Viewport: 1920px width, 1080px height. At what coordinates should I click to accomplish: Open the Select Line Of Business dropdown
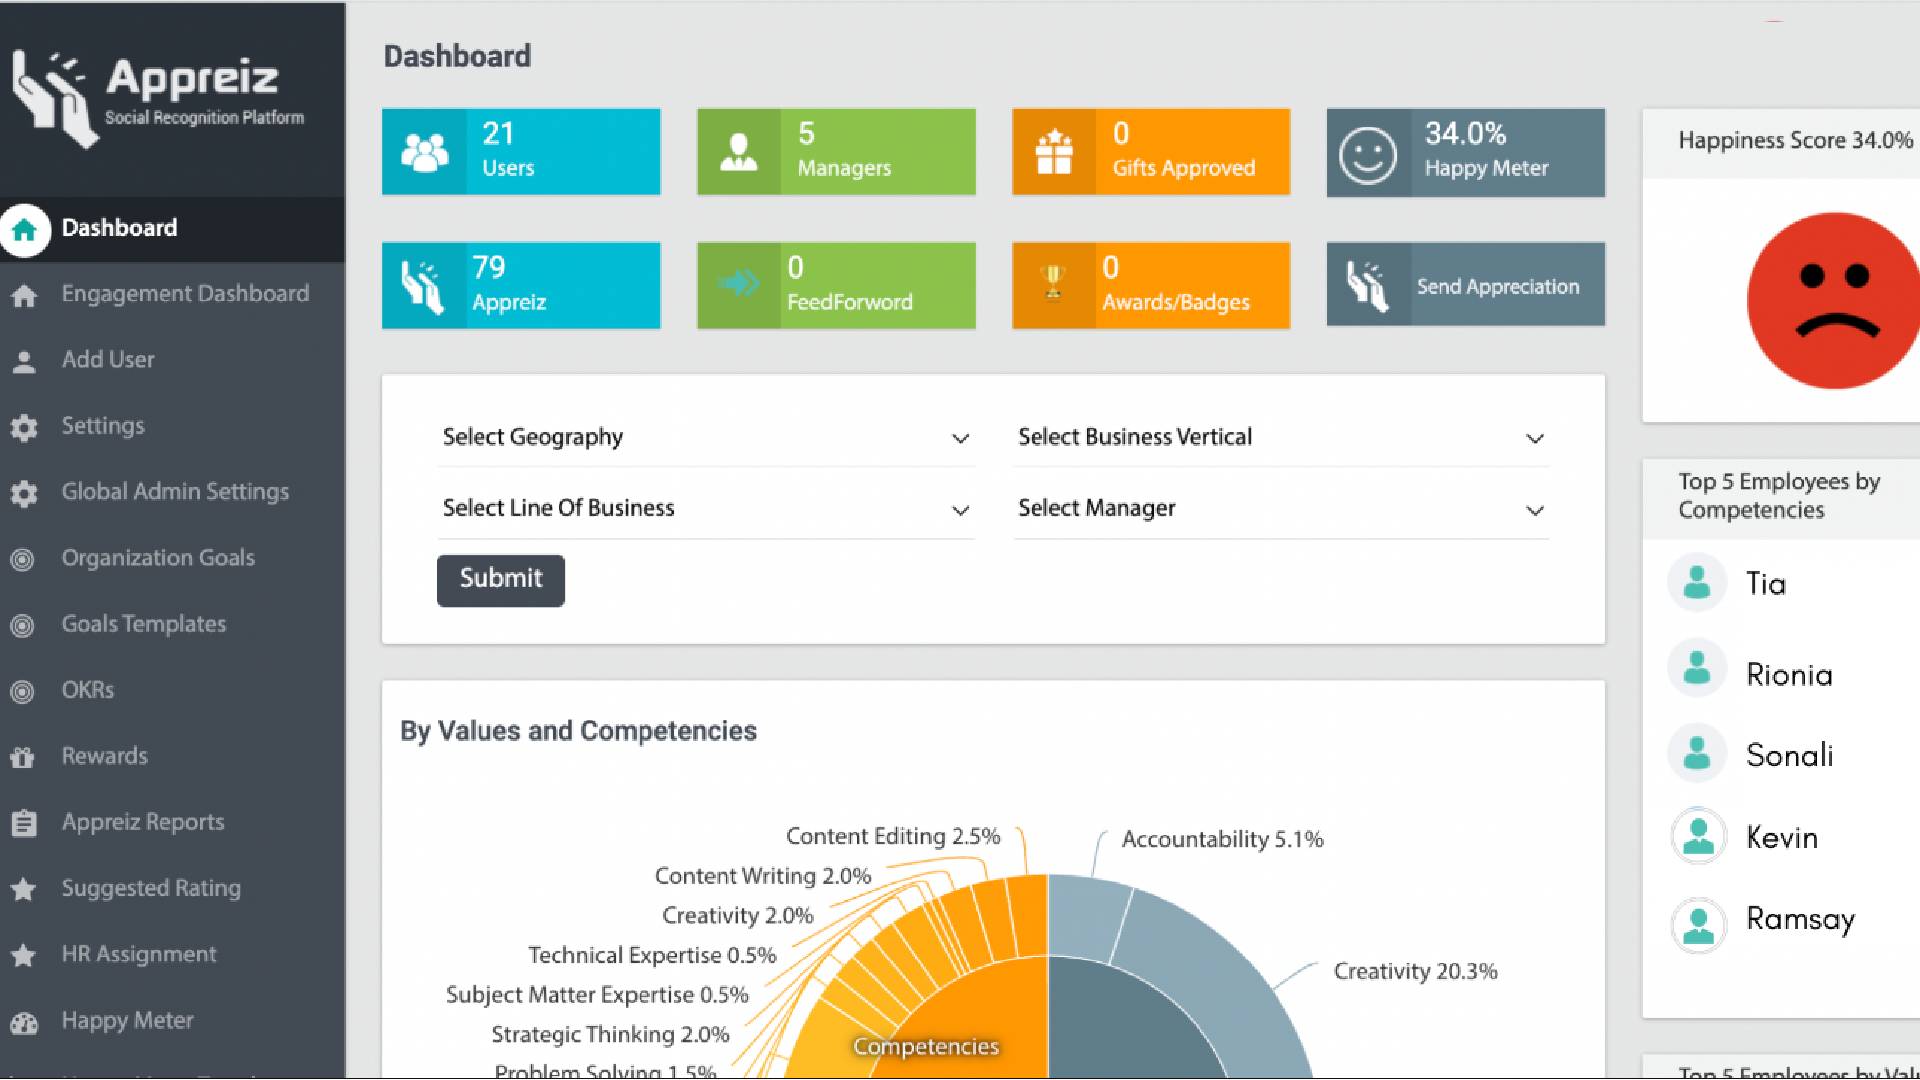click(706, 509)
